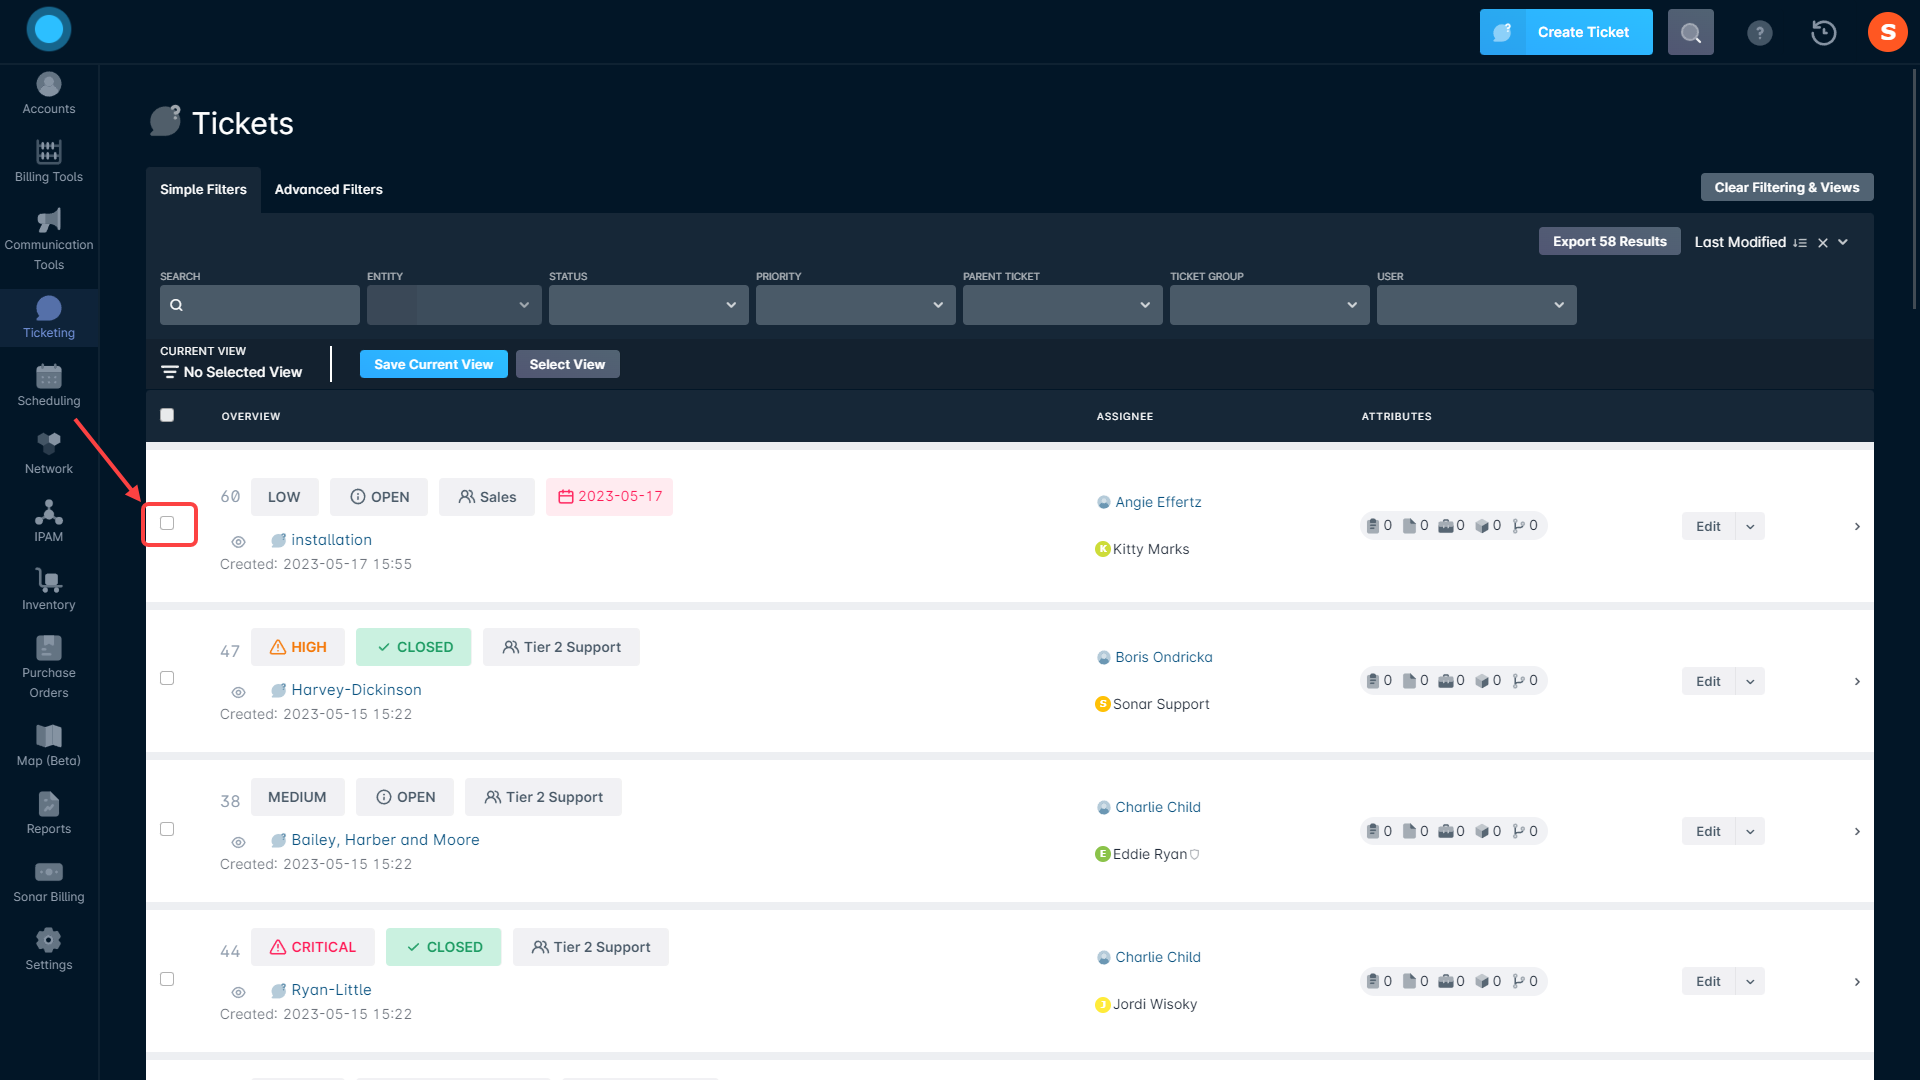Open the Priority filter dropdown

click(855, 305)
